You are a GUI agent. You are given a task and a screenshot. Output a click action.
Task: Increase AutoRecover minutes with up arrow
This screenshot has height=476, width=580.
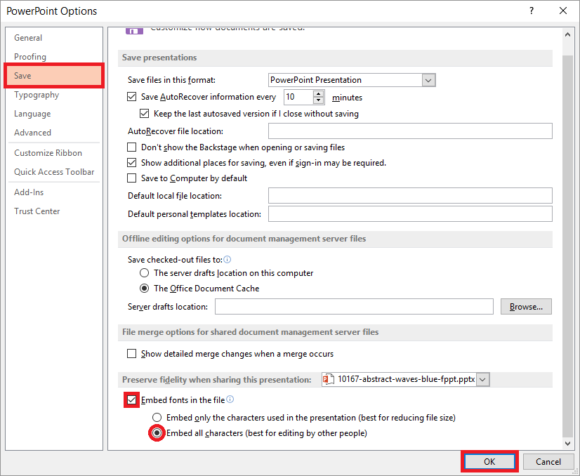pos(318,94)
